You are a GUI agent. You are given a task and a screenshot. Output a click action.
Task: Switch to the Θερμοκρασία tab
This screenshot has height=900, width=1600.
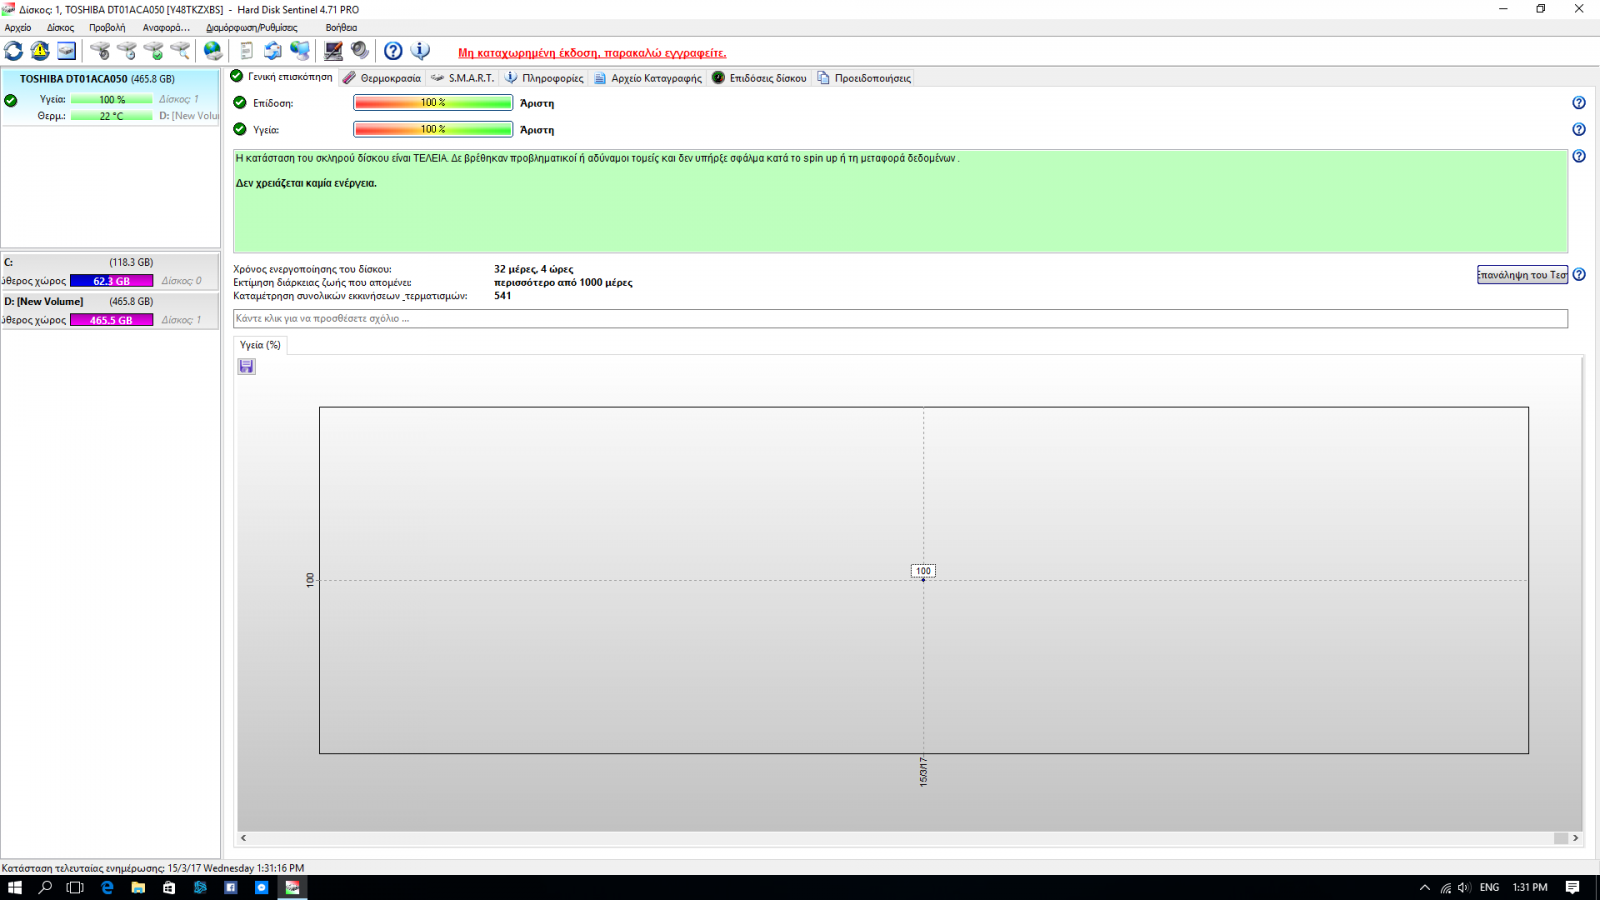pos(381,78)
